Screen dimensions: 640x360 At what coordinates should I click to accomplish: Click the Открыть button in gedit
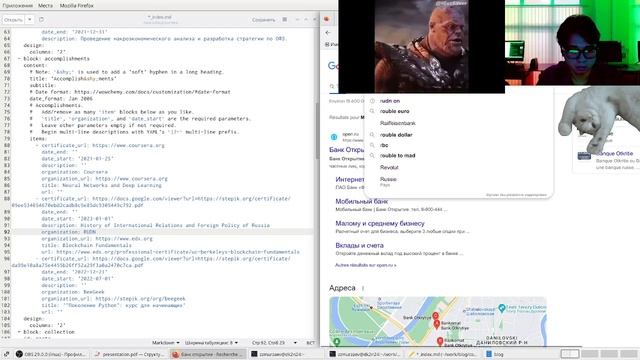(x=13, y=20)
